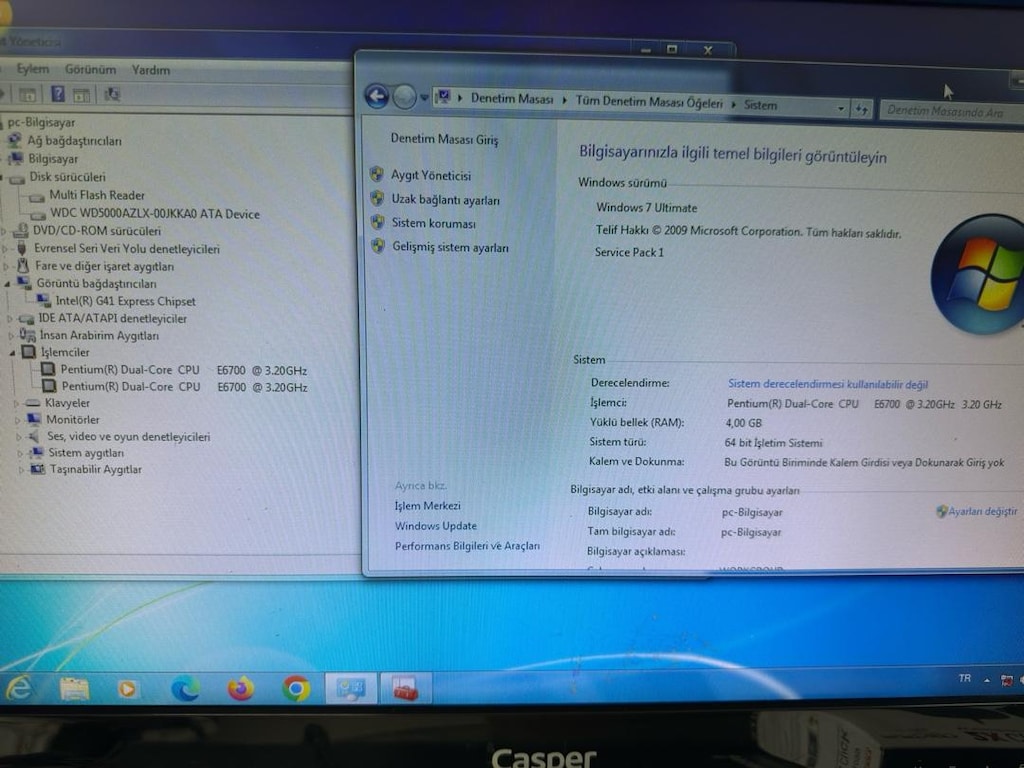This screenshot has width=1024, height=768.
Task: Click Tüm Denetim Masası Öğeleri breadcrumb
Action: (x=649, y=102)
